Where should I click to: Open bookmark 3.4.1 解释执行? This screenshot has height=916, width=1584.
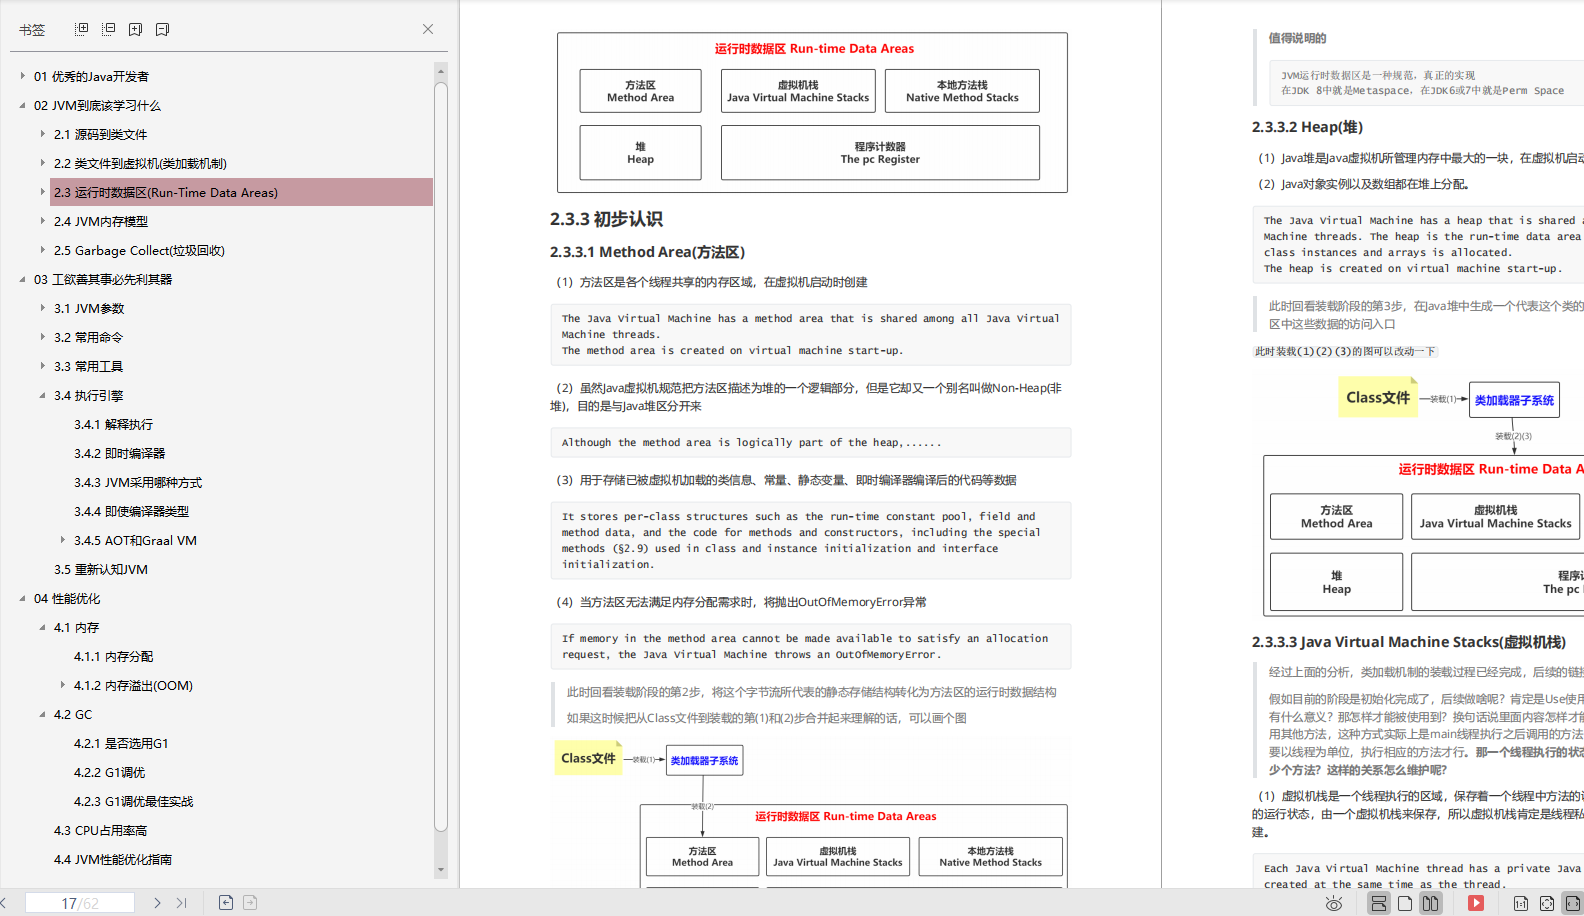coord(113,424)
